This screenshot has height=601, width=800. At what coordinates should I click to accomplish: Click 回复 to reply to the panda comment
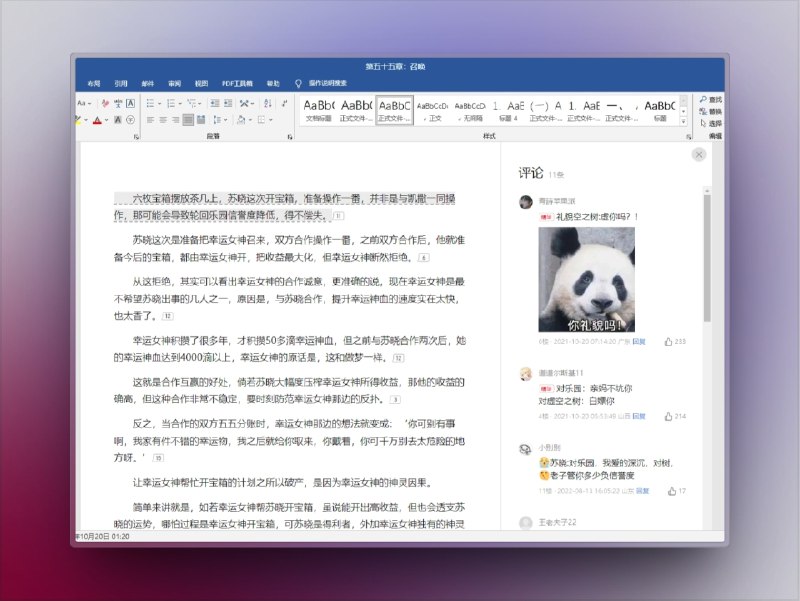pyautogui.click(x=636, y=341)
